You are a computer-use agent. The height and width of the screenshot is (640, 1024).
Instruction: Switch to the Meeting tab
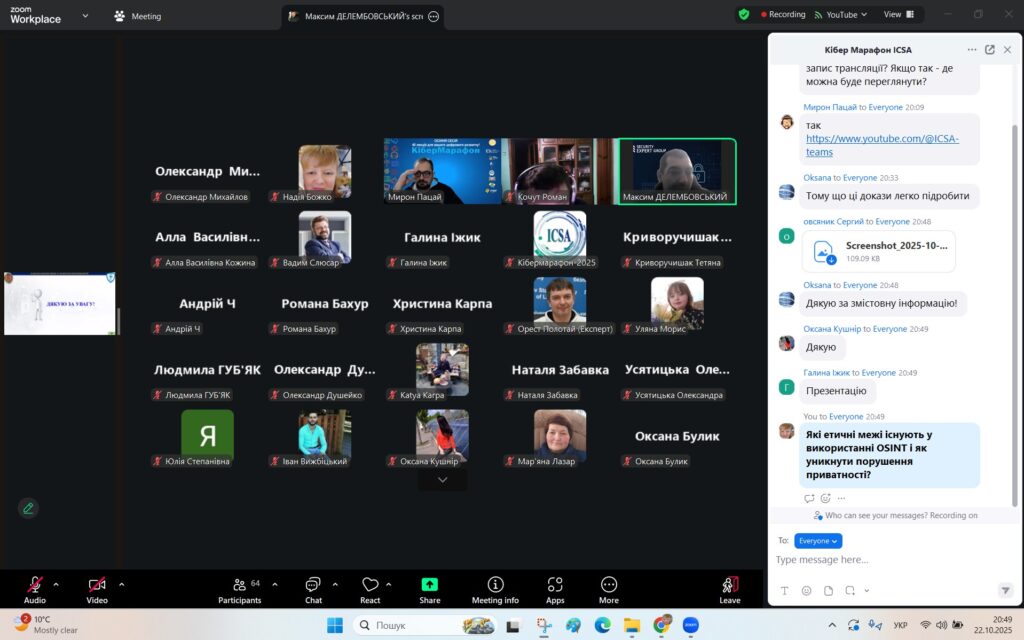pyautogui.click(x=137, y=16)
